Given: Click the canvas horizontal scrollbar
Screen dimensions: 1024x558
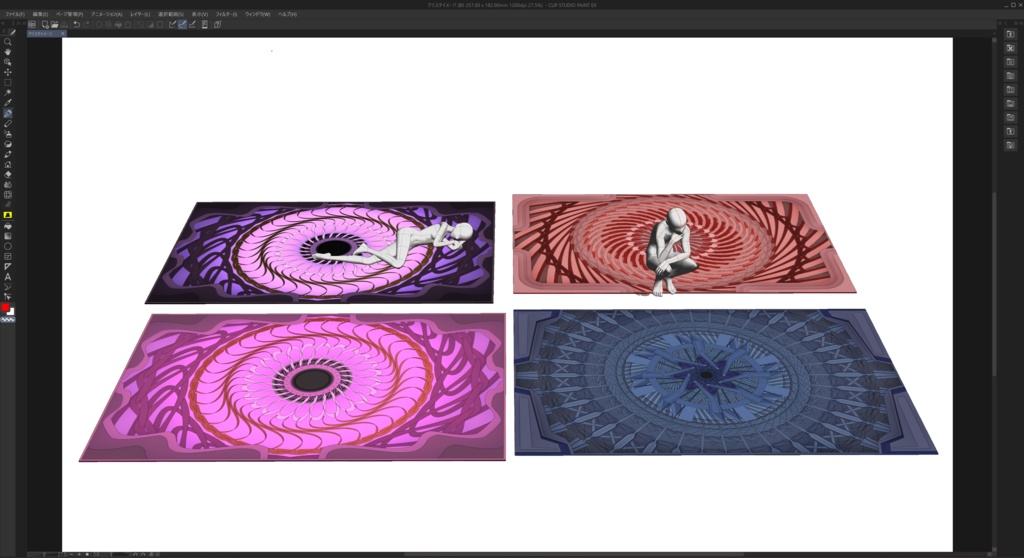Looking at the screenshot, I should 575,555.
